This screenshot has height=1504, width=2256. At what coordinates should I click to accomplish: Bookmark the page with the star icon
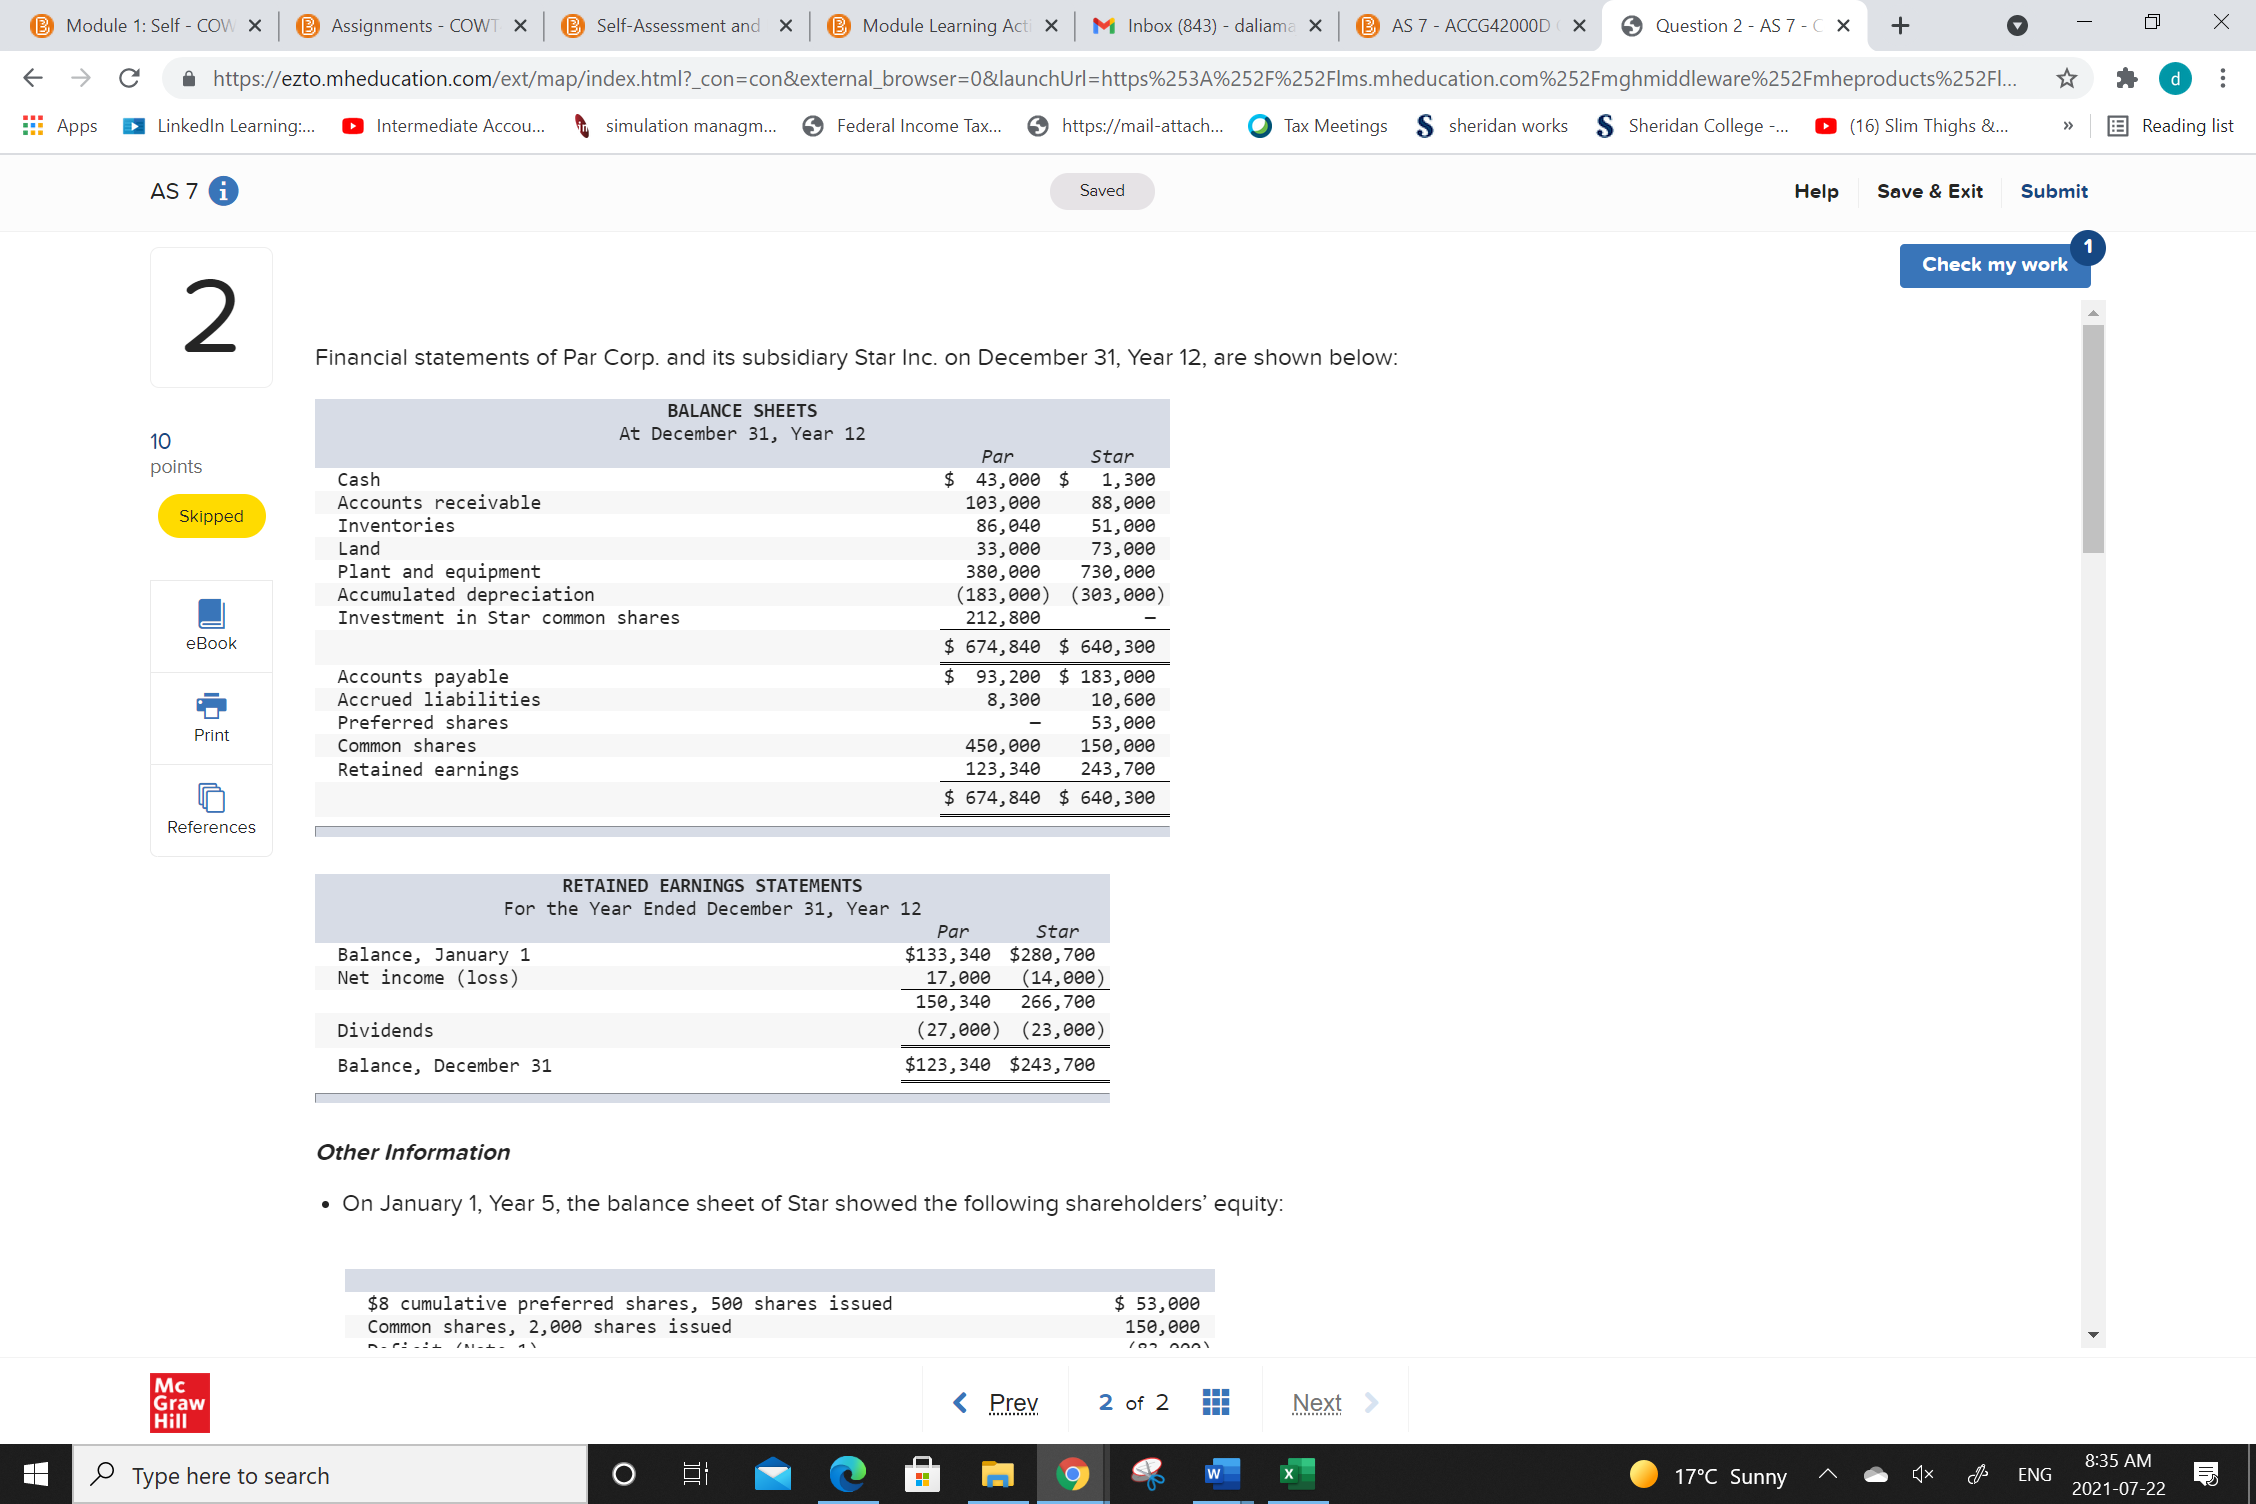pos(2064,78)
